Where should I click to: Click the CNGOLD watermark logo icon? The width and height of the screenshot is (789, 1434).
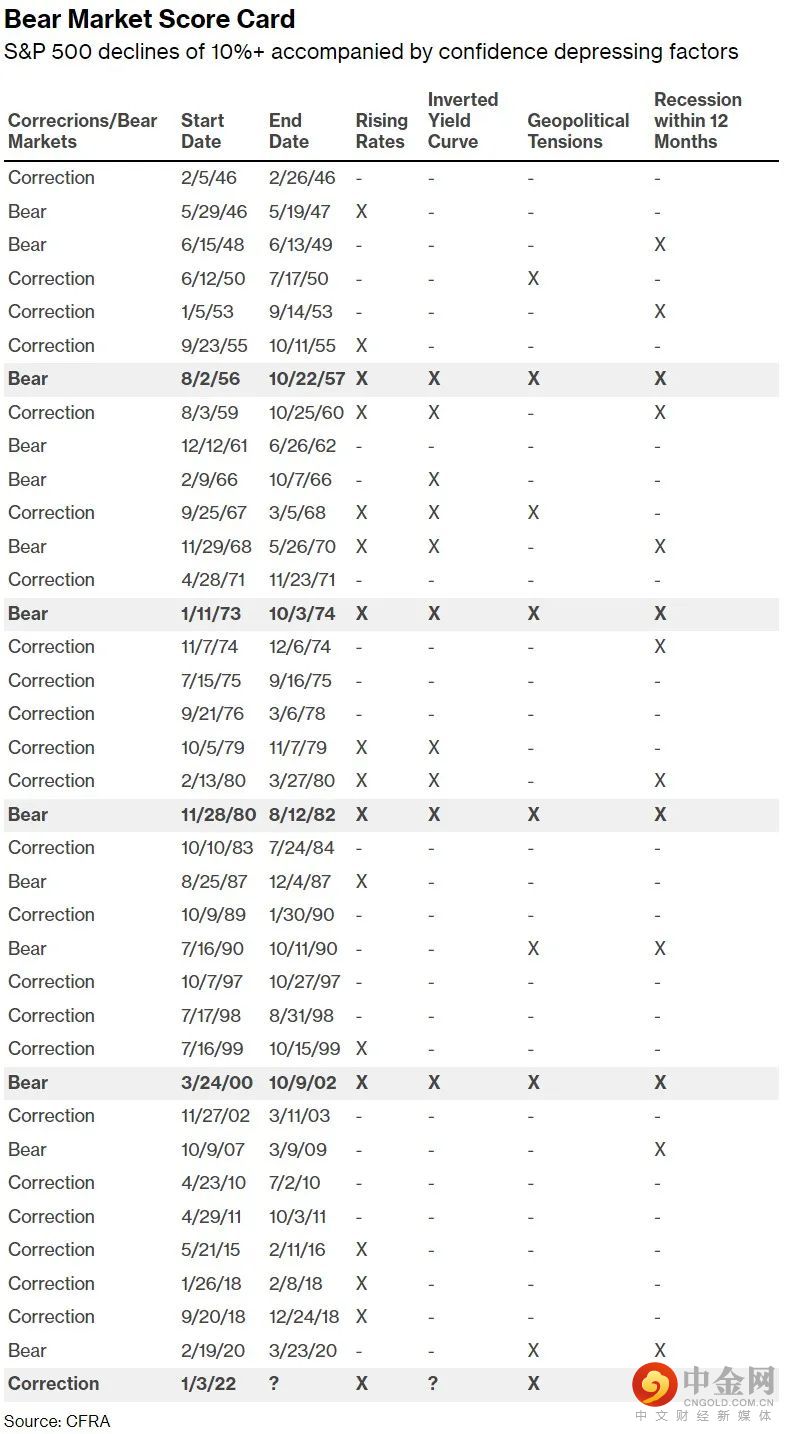(x=655, y=1385)
